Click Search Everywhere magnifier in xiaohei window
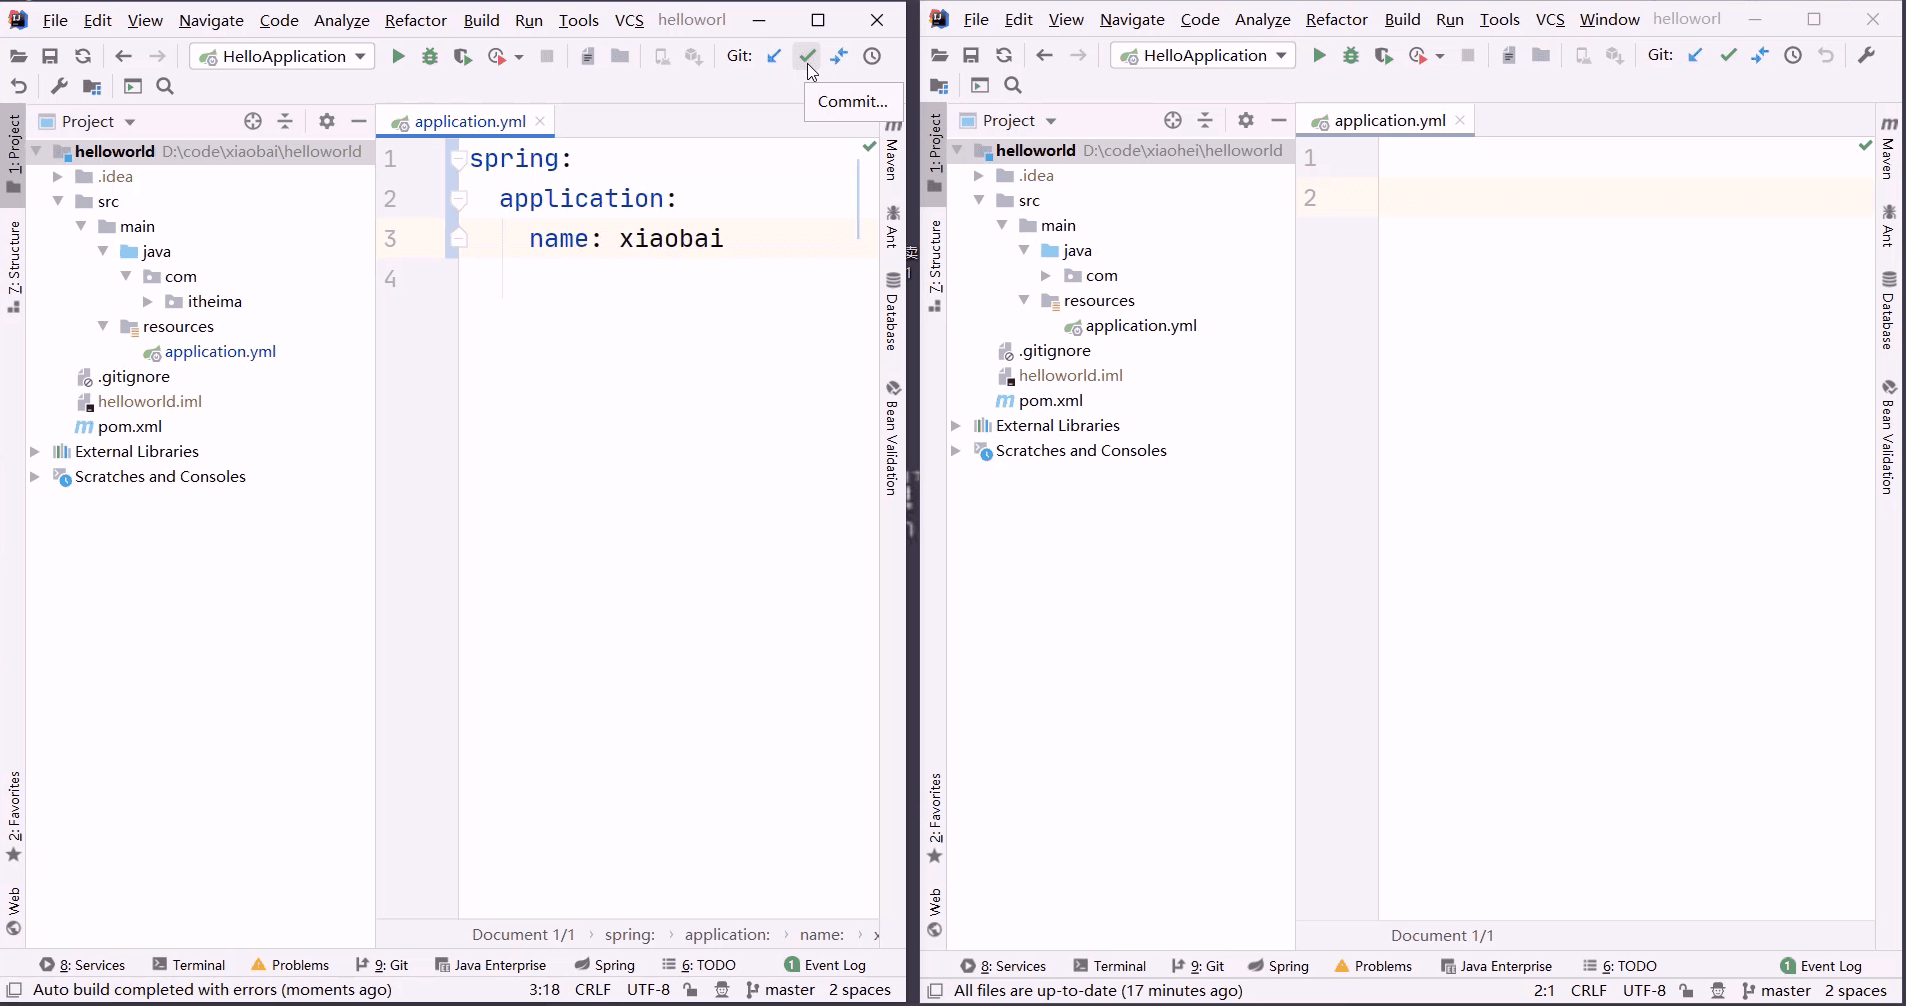 pyautogui.click(x=1013, y=86)
